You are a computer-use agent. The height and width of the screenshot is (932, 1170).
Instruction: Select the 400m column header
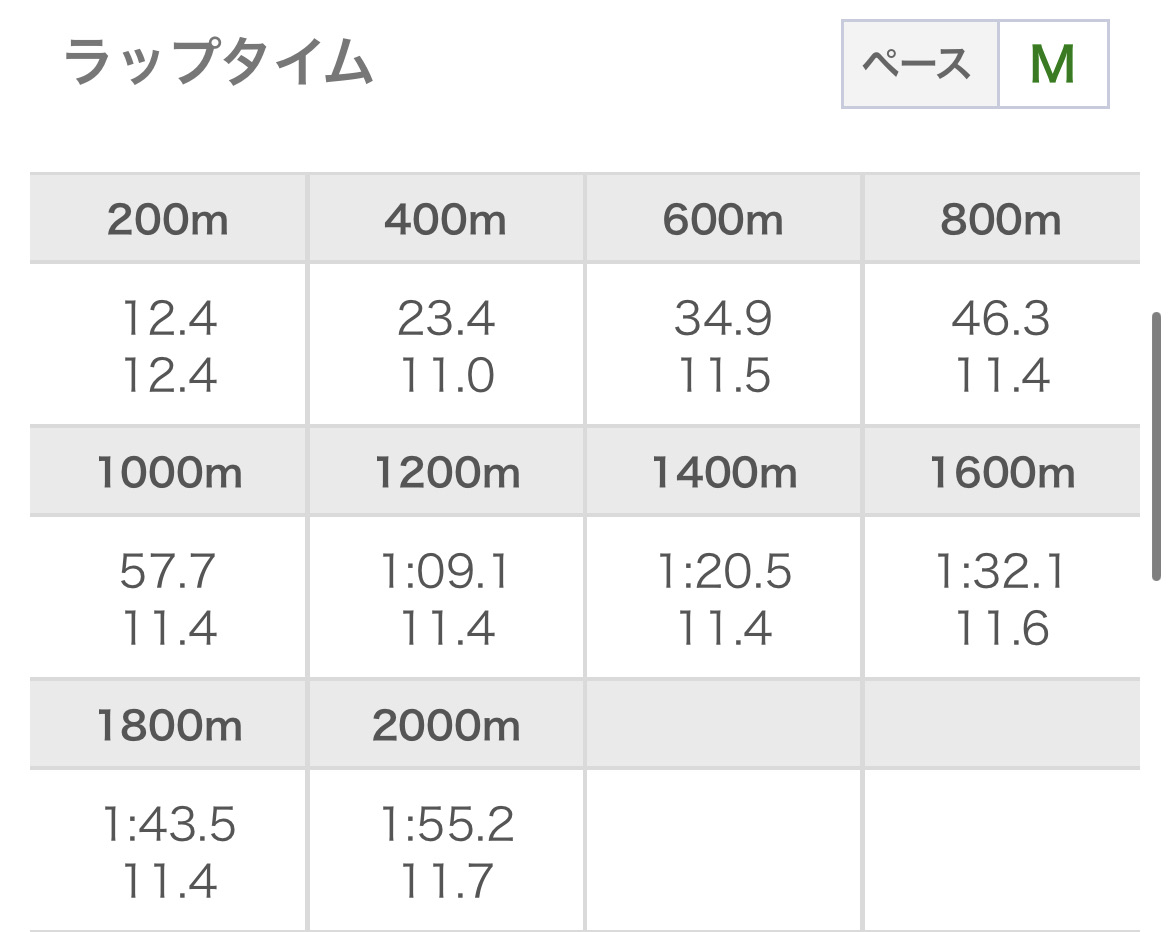pyautogui.click(x=445, y=219)
